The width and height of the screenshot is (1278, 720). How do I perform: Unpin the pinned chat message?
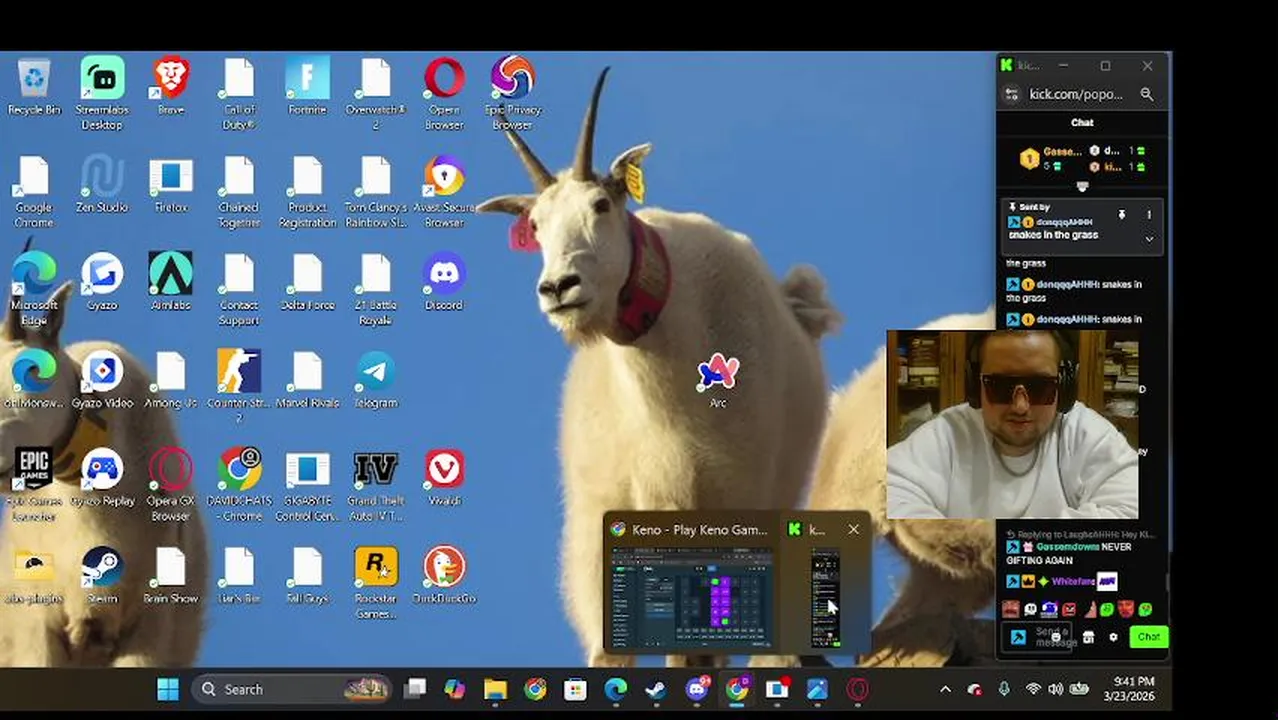point(1122,215)
